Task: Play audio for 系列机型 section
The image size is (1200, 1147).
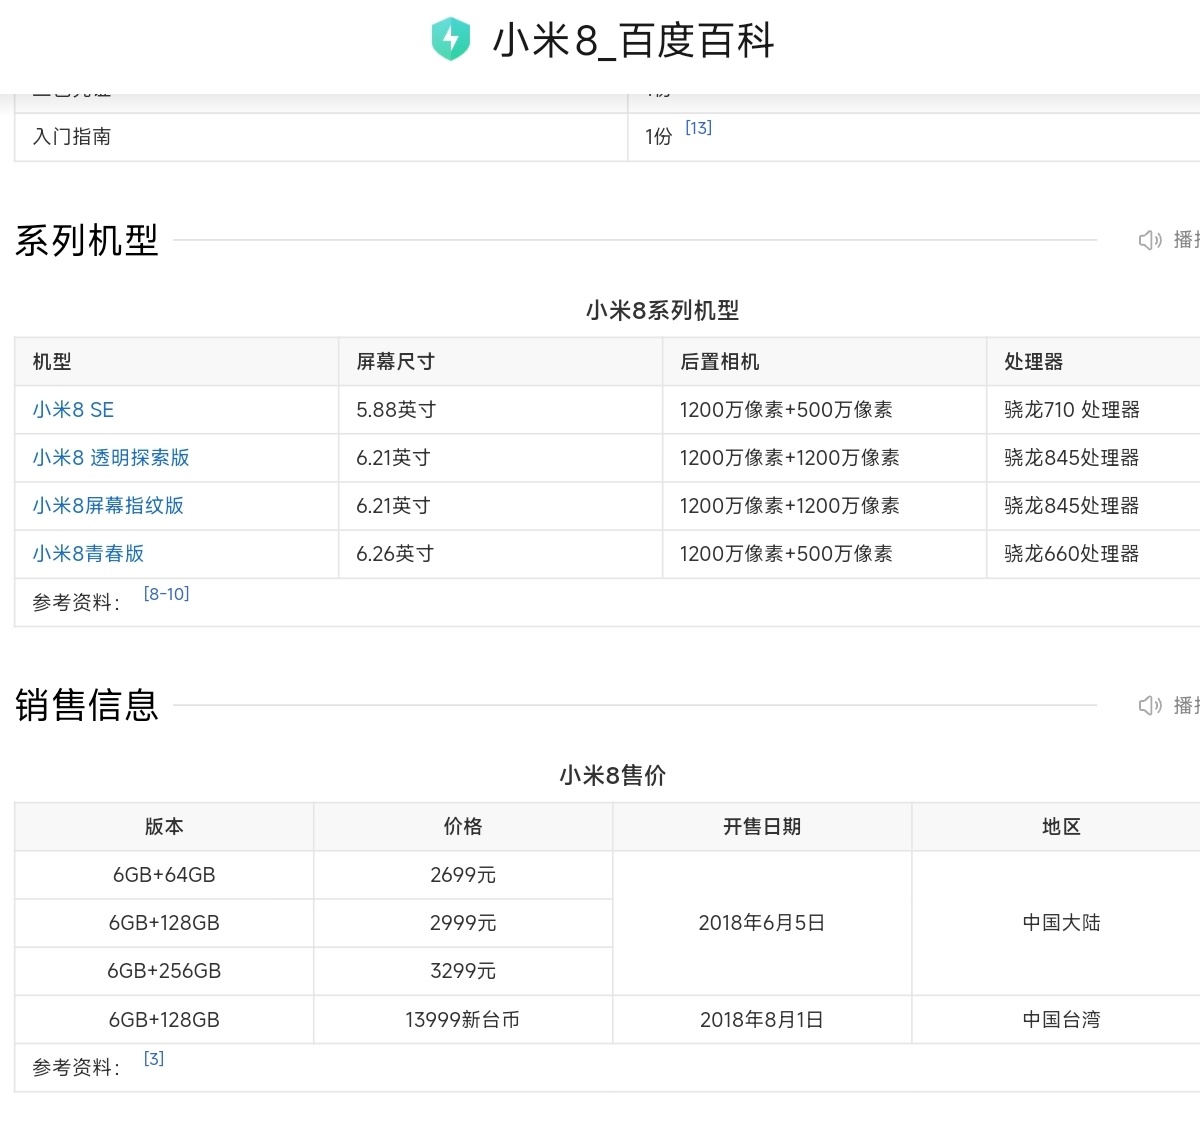Action: tap(1166, 240)
